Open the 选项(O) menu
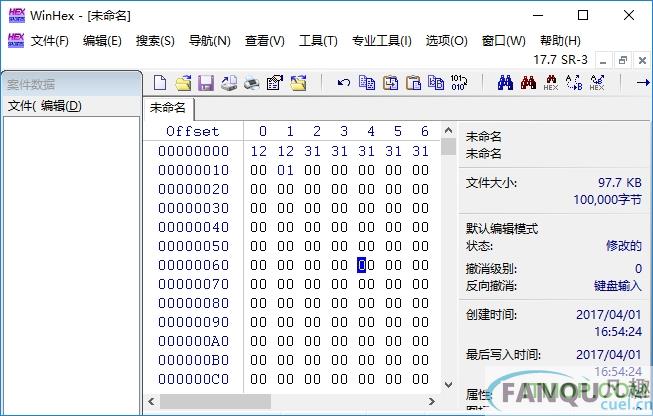This screenshot has height=416, width=653. pos(446,41)
